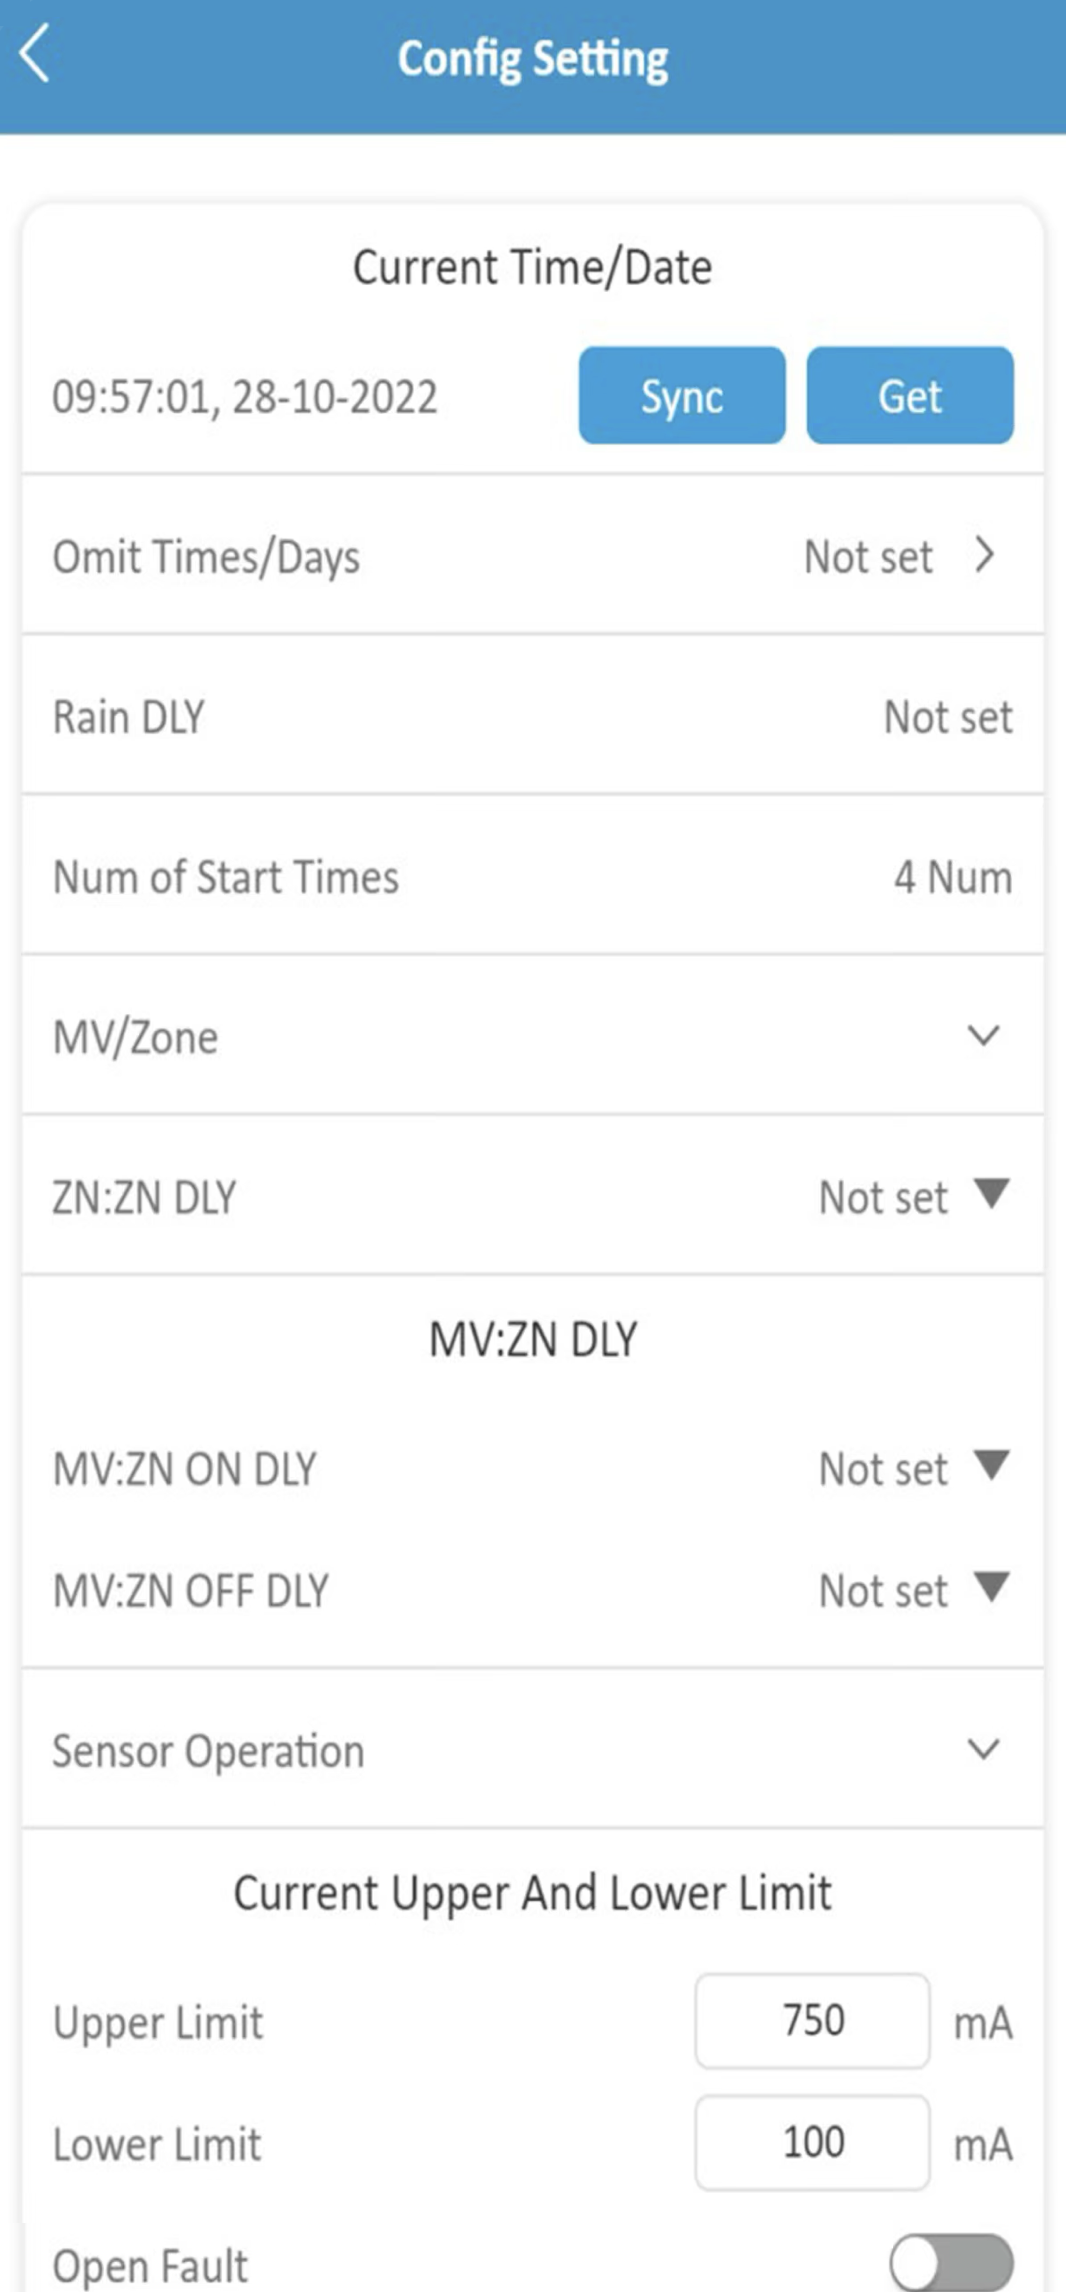1066x2292 pixels.
Task: Toggle the Open Fault switch
Action: click(x=951, y=2264)
